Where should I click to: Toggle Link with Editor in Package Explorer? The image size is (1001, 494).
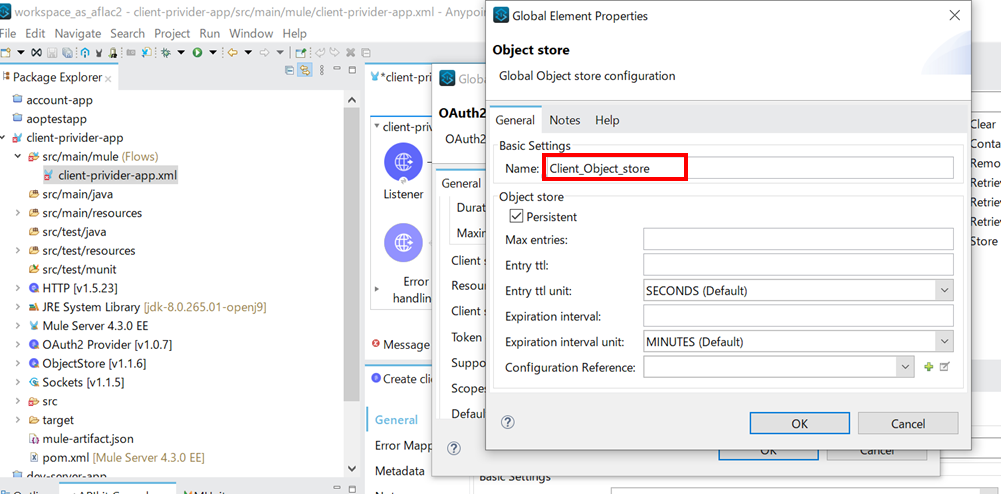(x=305, y=70)
